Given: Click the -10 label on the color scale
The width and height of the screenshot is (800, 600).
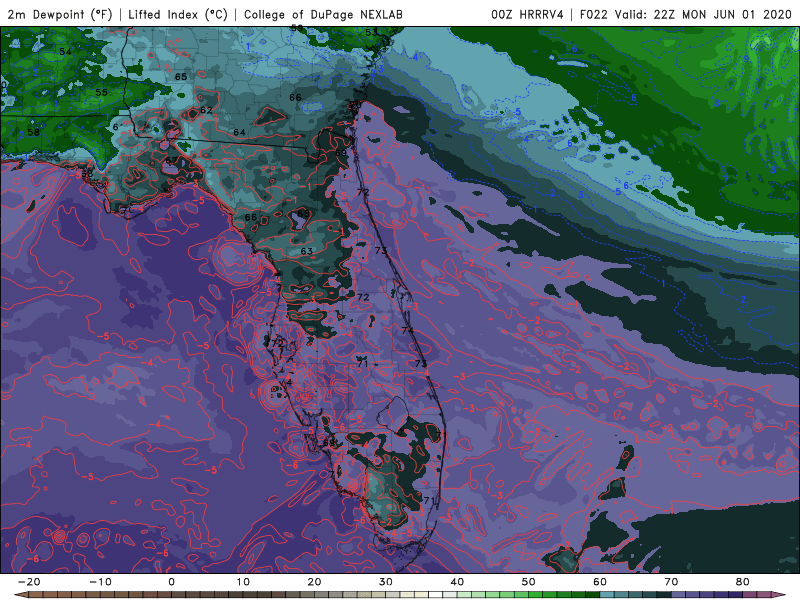Looking at the screenshot, I should click(x=100, y=582).
